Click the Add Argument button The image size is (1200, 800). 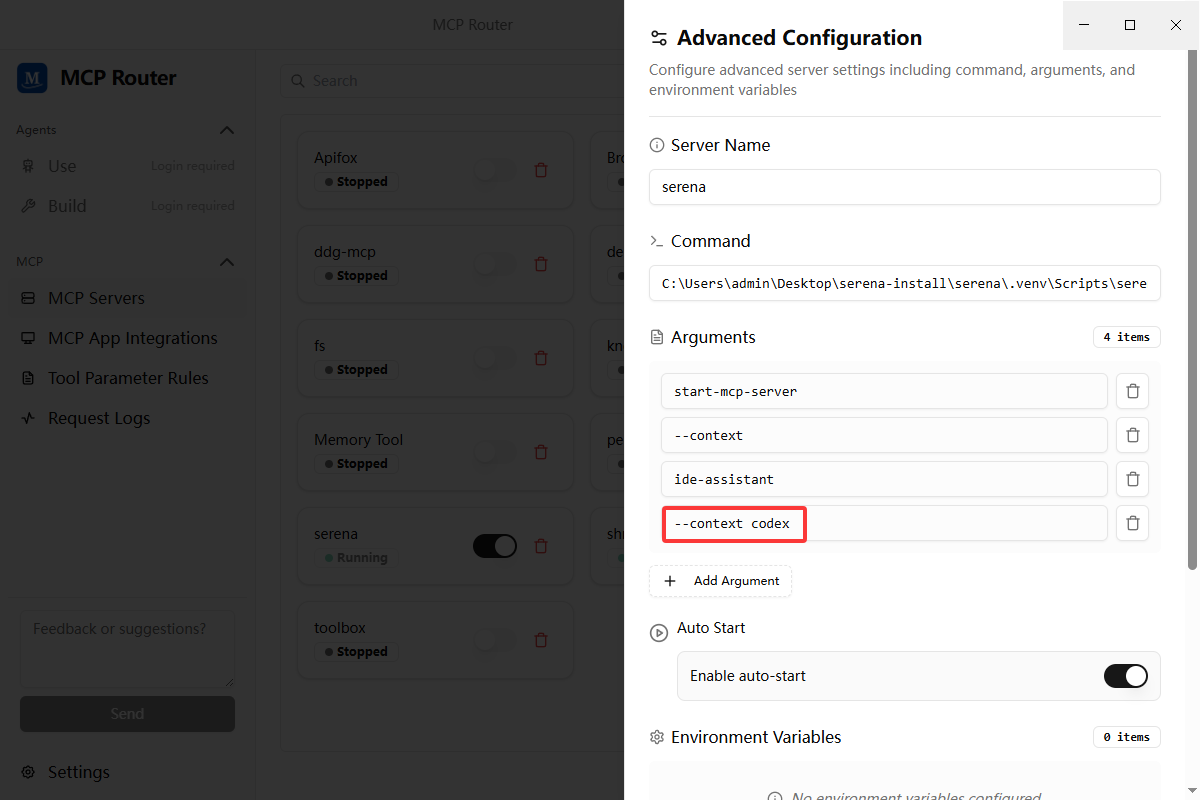[x=720, y=581]
